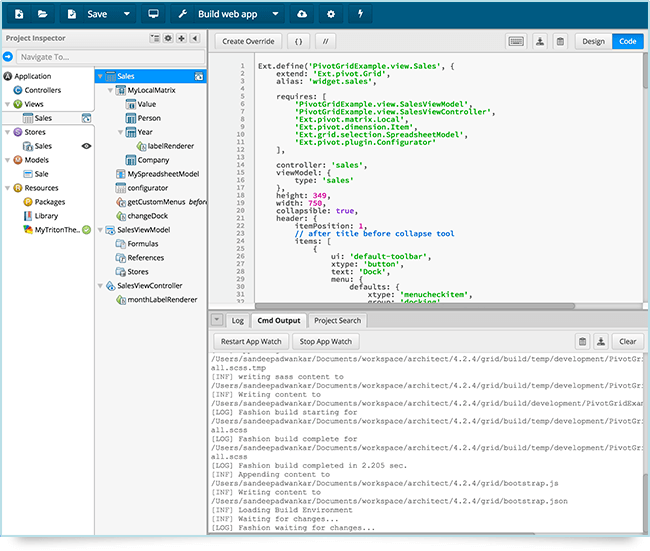Click the inspector list view icon
650x551 pixels.
tap(155, 38)
